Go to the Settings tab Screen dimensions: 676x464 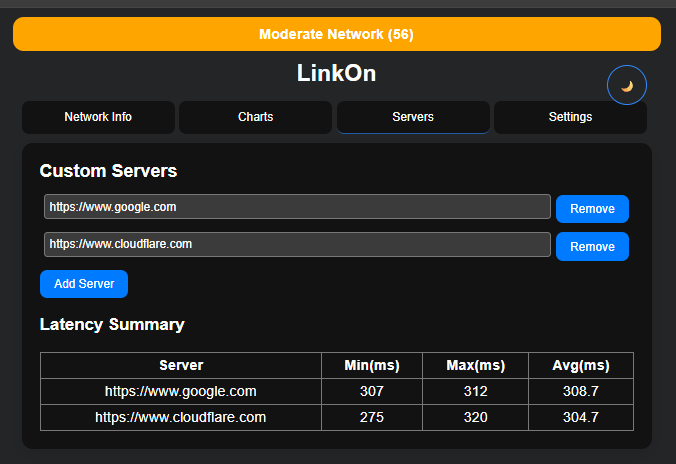click(570, 117)
